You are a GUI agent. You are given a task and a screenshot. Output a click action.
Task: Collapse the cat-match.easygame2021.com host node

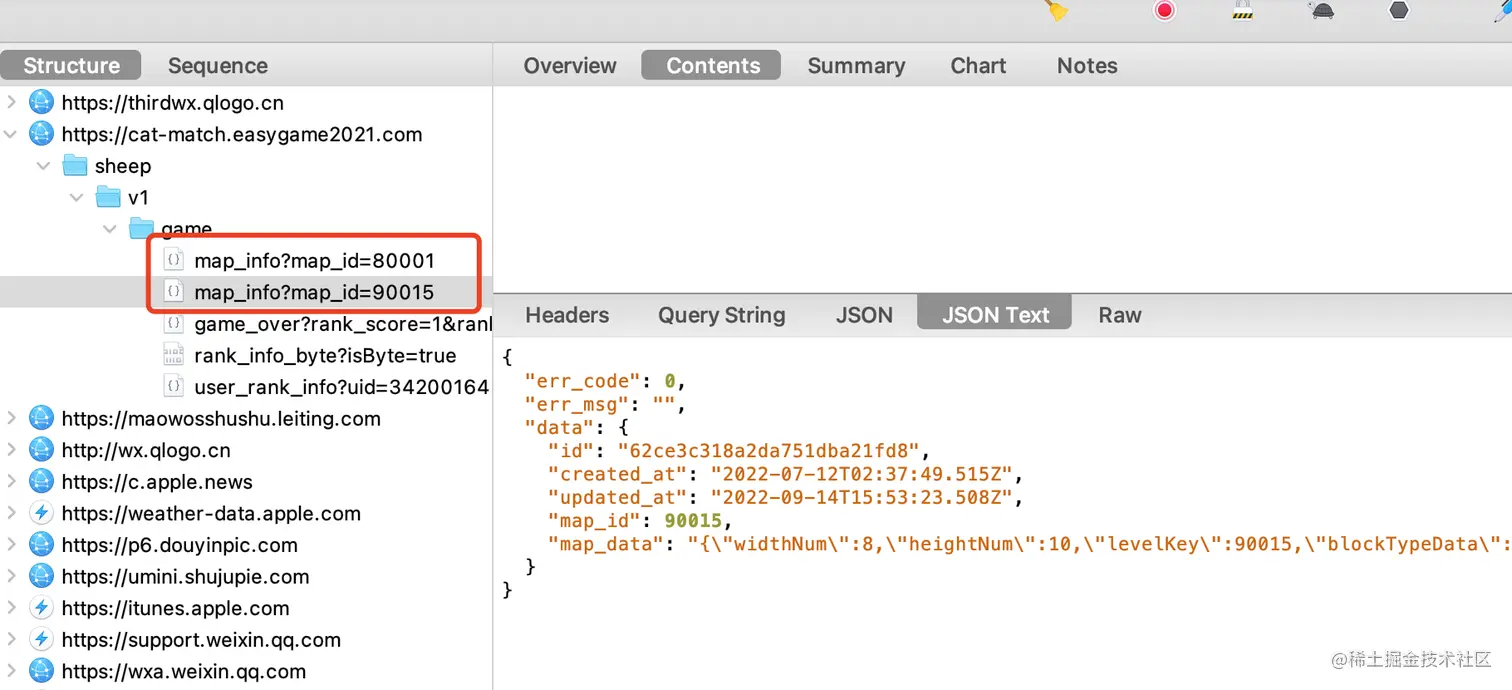coord(11,134)
